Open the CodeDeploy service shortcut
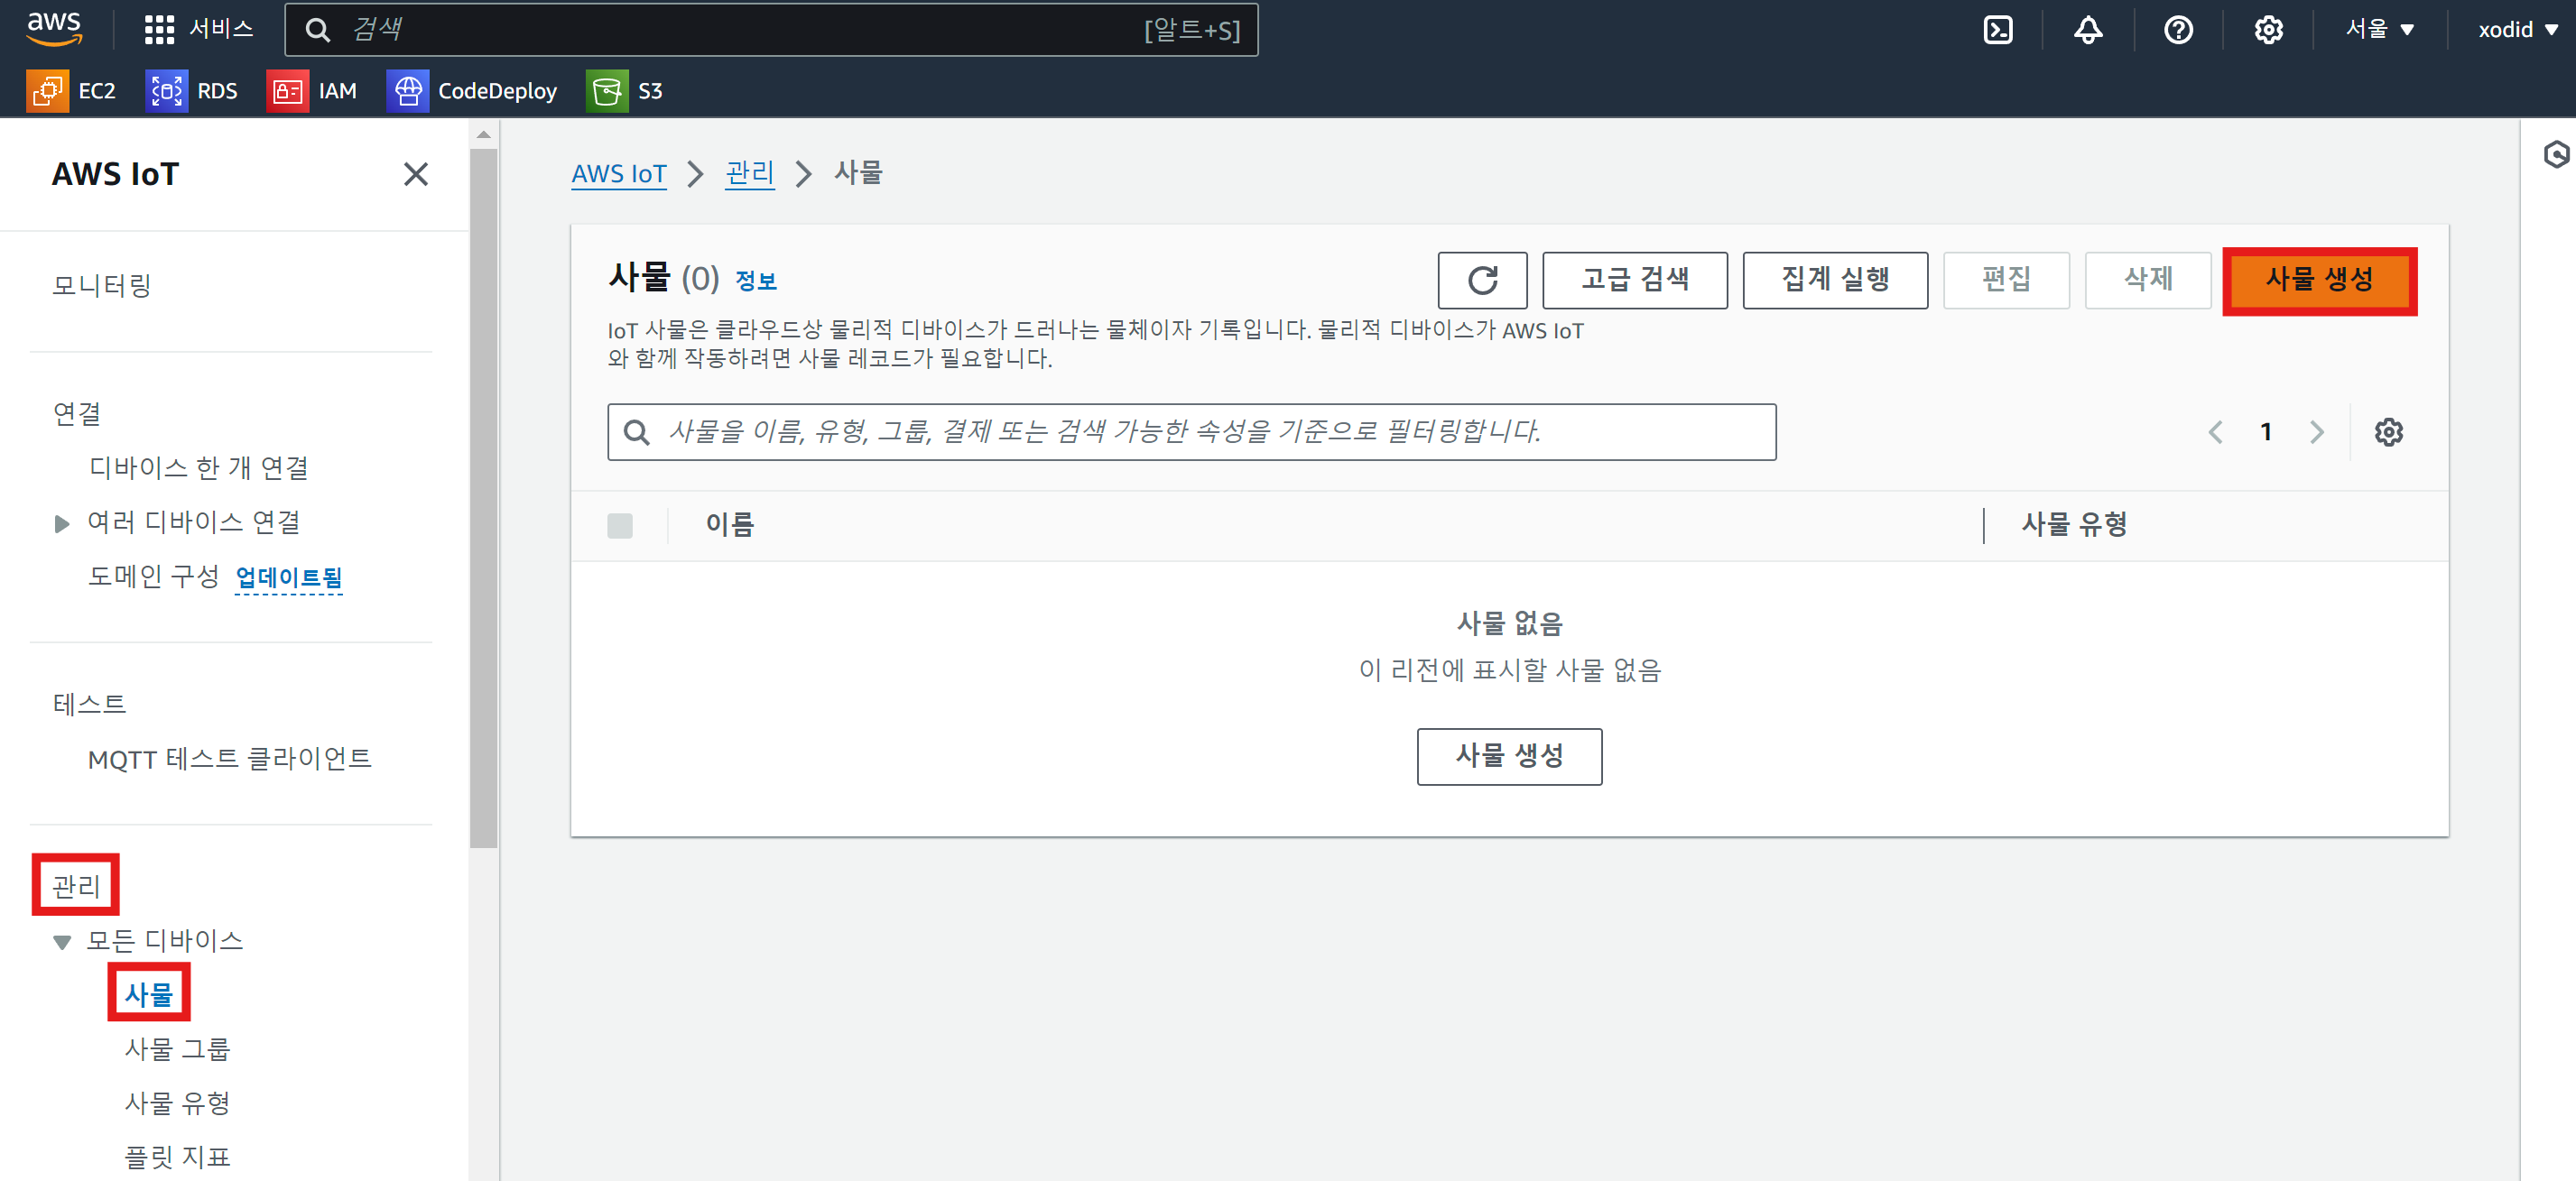 coord(472,91)
